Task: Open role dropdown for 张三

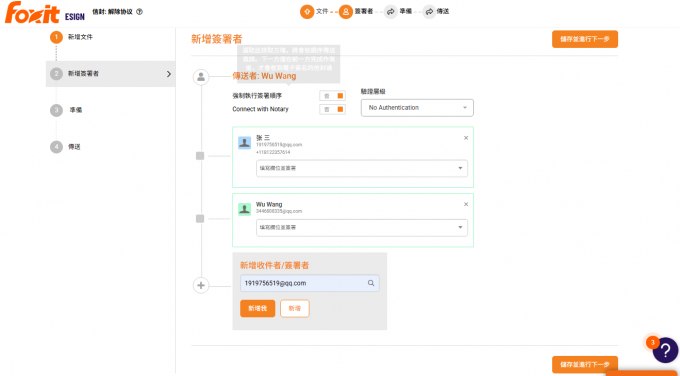Action: [362, 168]
